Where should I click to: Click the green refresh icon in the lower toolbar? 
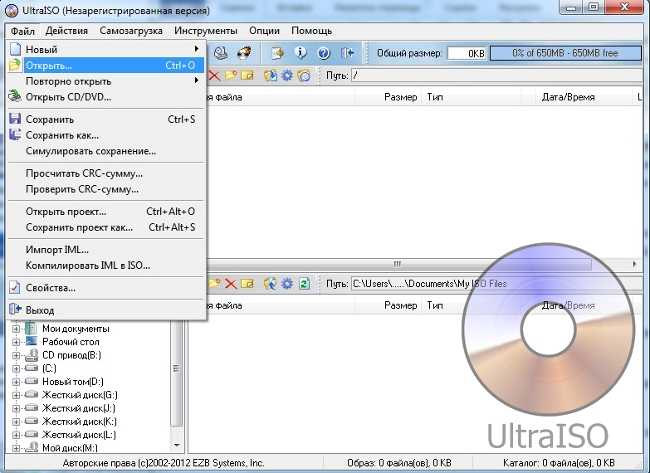[x=304, y=284]
